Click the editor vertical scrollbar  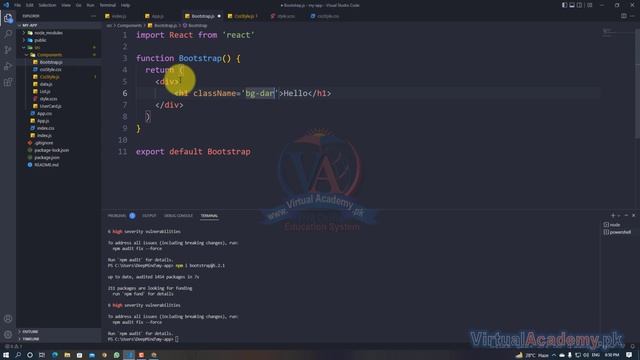pyautogui.click(x=638, y=84)
